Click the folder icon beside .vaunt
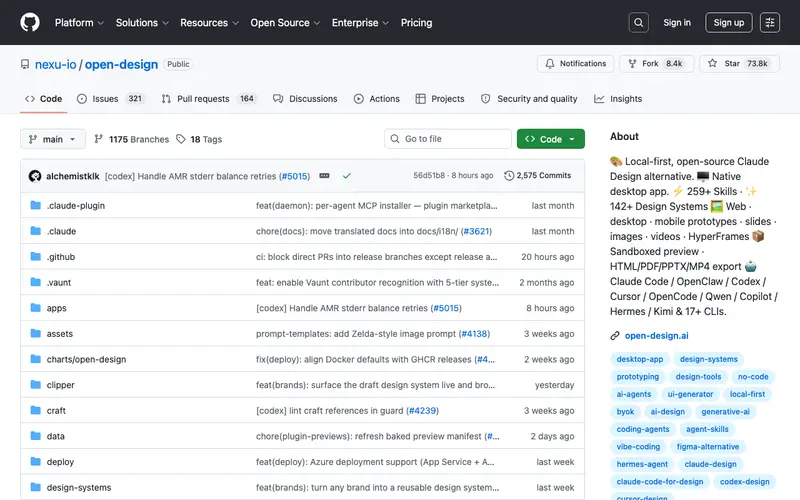800x500 pixels. 36,282
